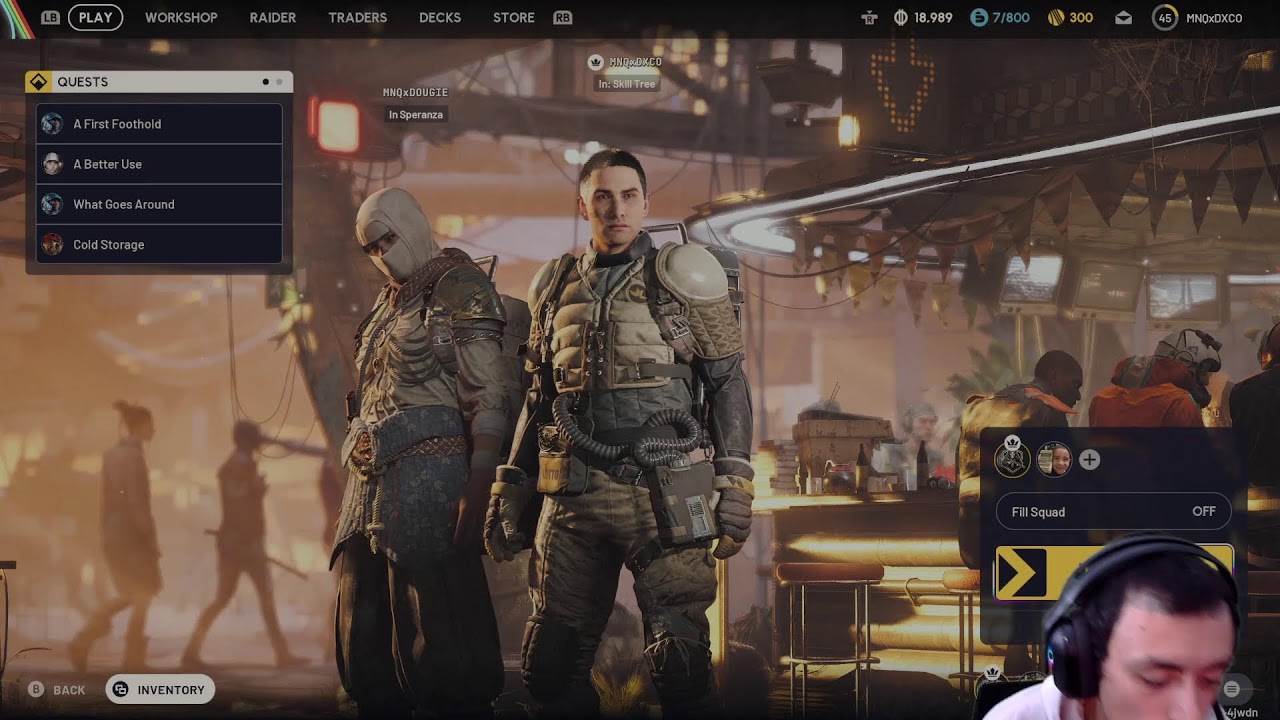Screen dimensions: 1280x720
Task: Open the What Goes Around quest
Action: (159, 204)
